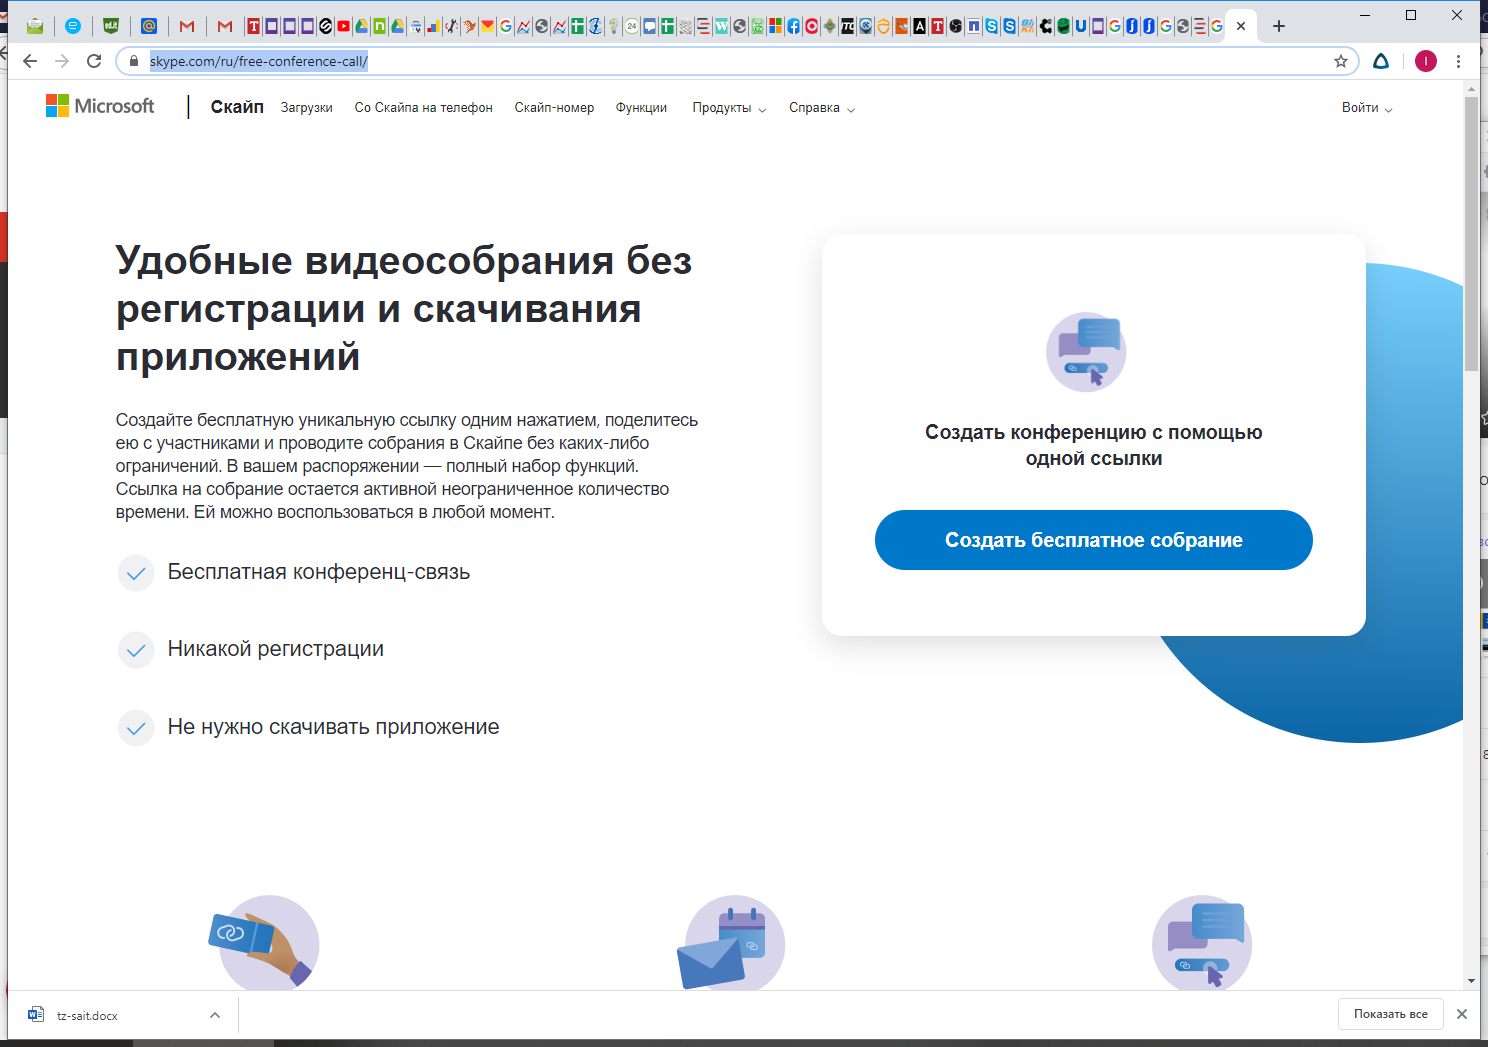Open Со Скайпа на телефон
The width and height of the screenshot is (1488, 1047).
pyautogui.click(x=424, y=108)
